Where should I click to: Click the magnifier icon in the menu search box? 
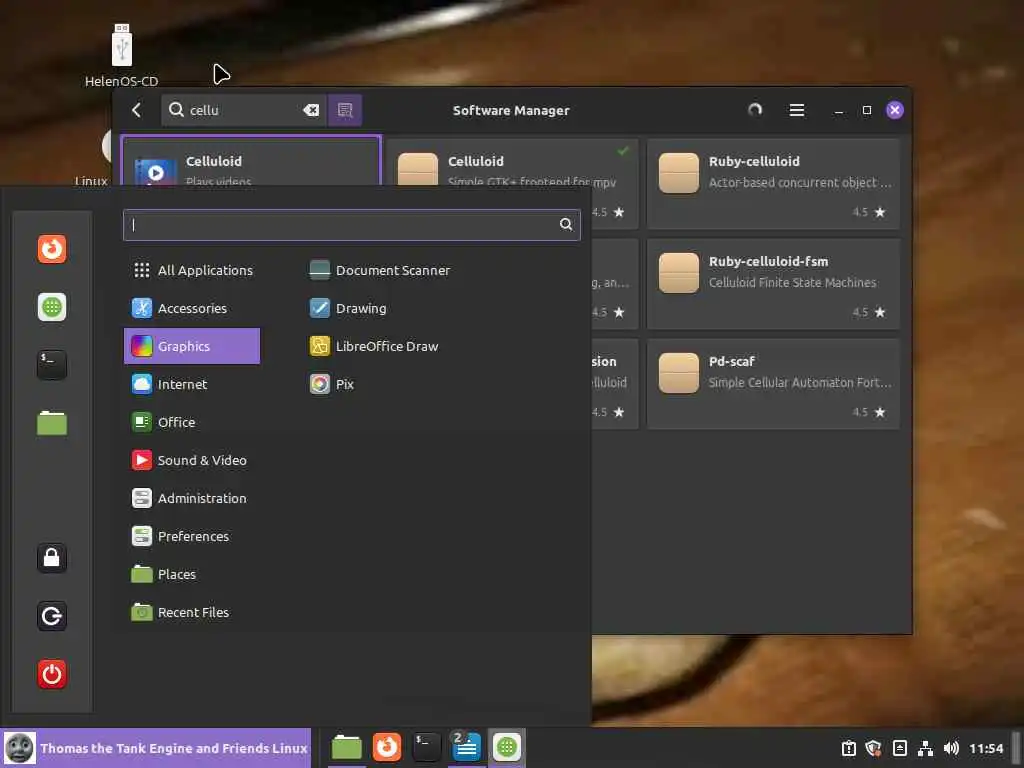pos(566,225)
